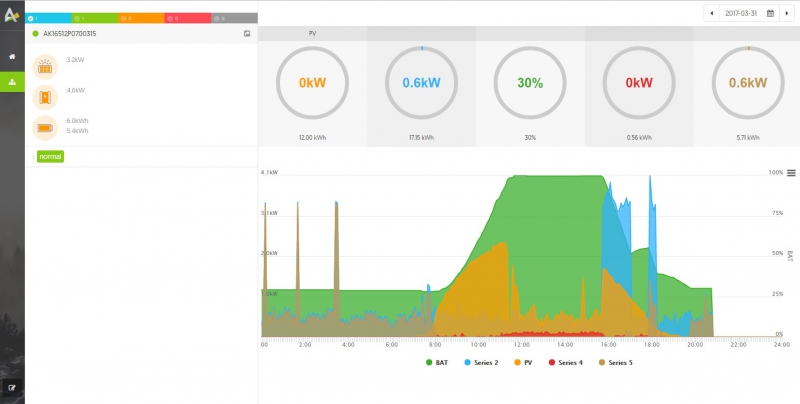Click the tan 0.6kW gauge

[x=748, y=83]
